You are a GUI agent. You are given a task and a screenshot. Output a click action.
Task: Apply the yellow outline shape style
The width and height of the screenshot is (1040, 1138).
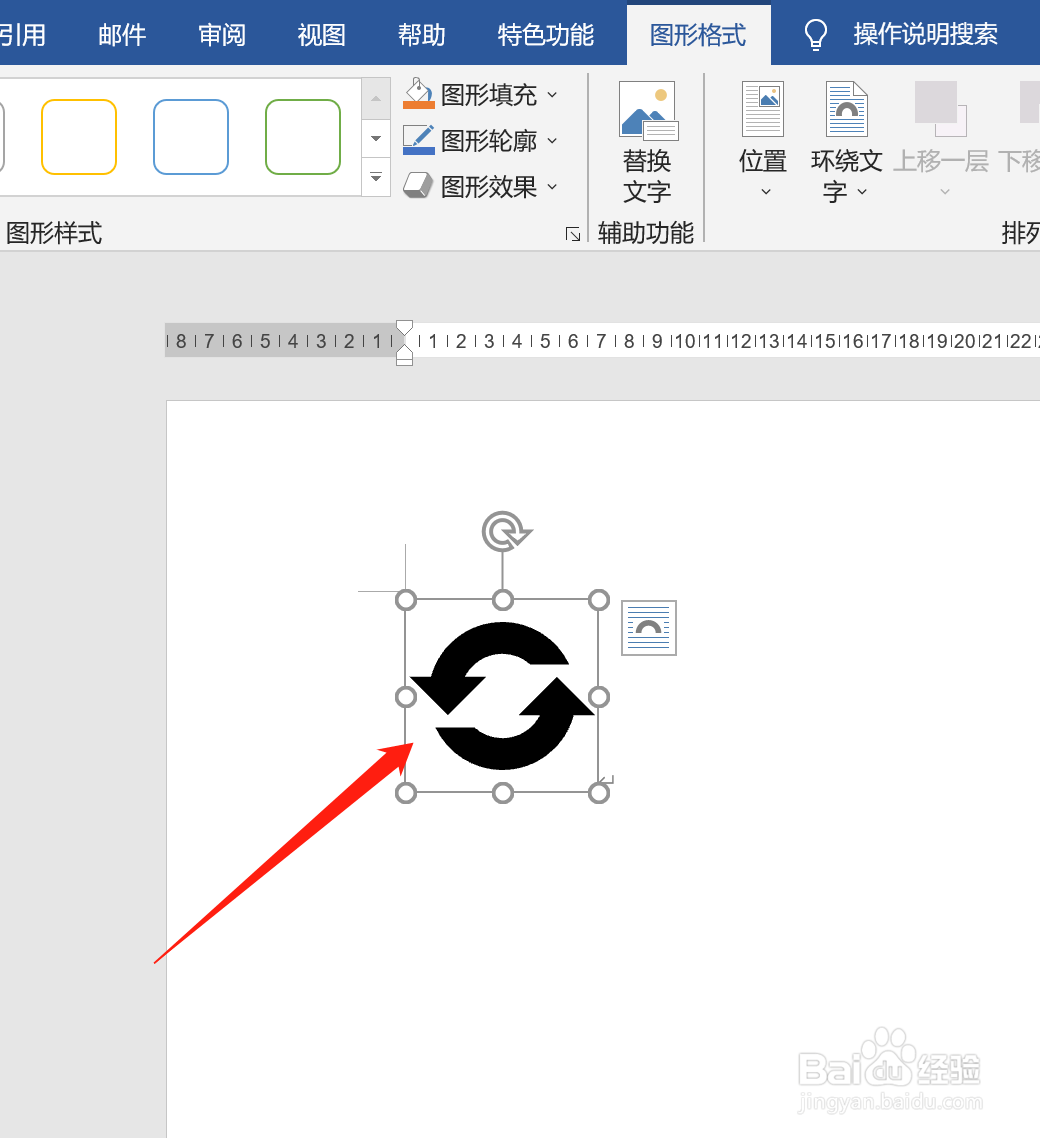click(79, 137)
